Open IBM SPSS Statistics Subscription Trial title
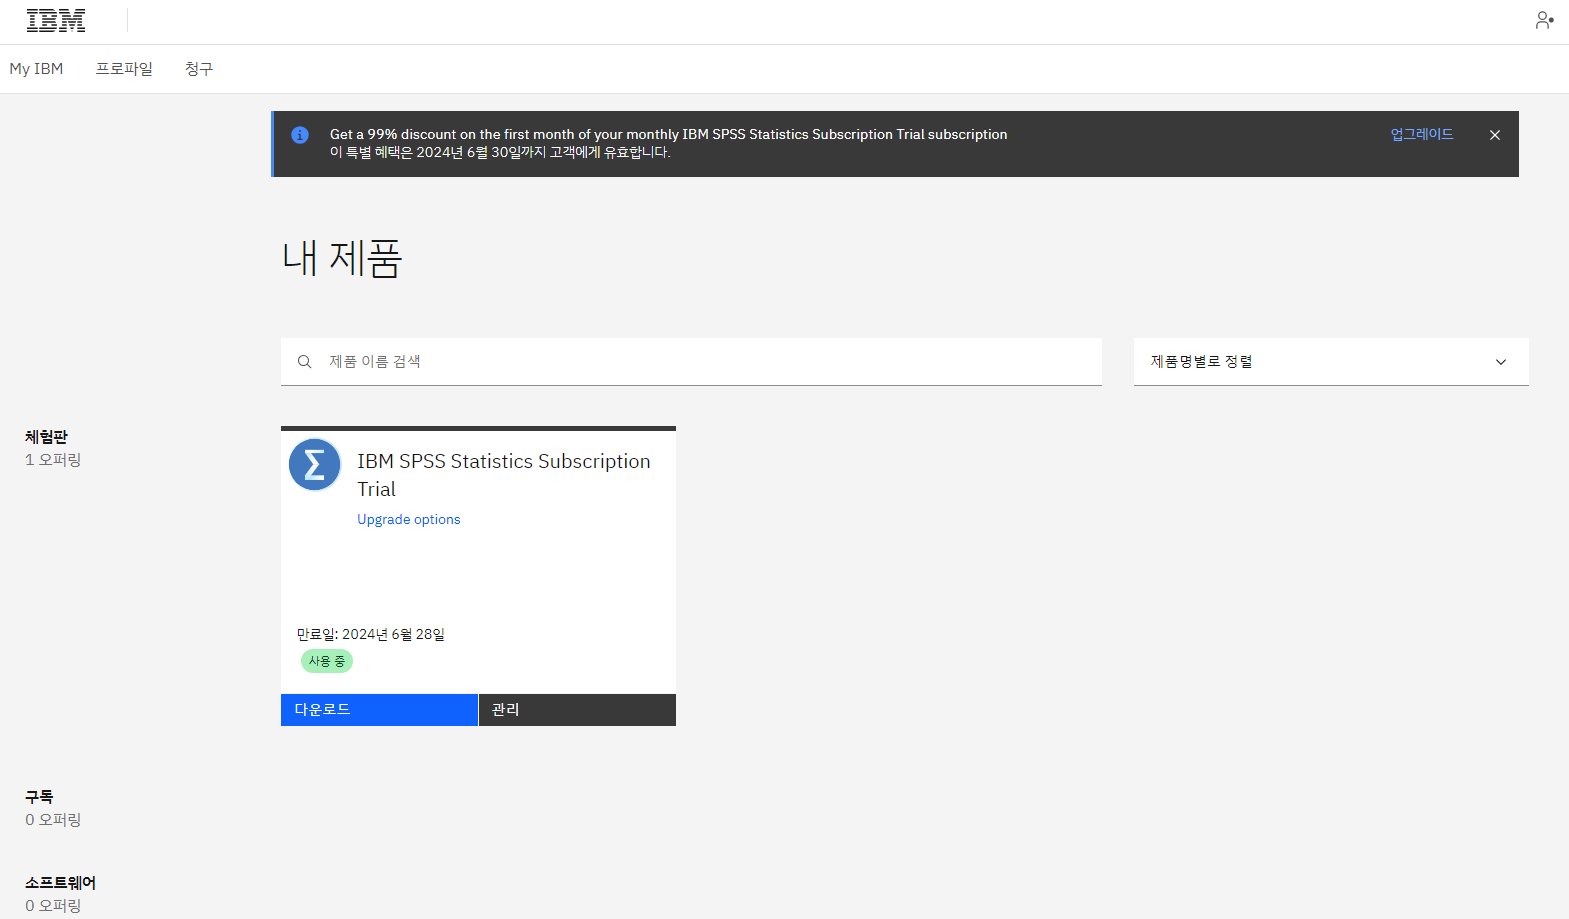This screenshot has width=1569, height=919. click(504, 475)
